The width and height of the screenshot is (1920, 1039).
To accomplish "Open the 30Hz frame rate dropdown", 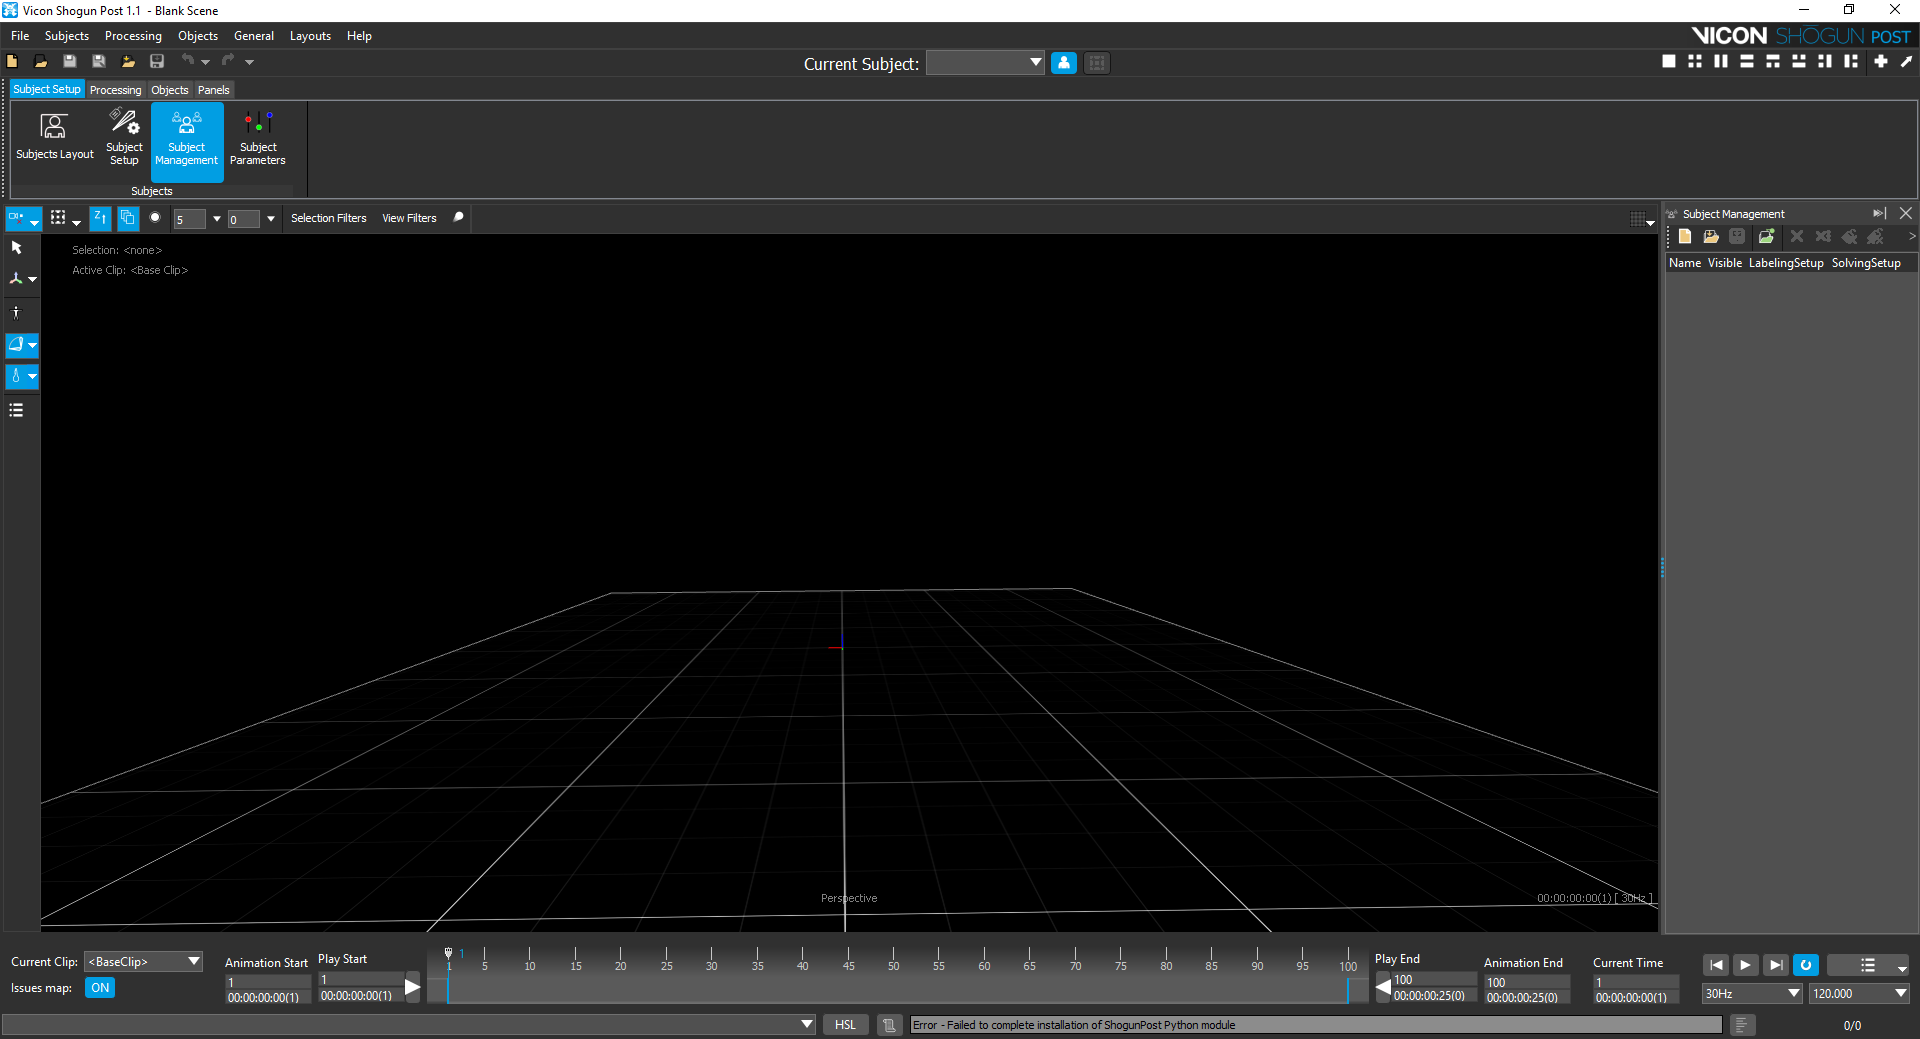I will tap(1751, 993).
